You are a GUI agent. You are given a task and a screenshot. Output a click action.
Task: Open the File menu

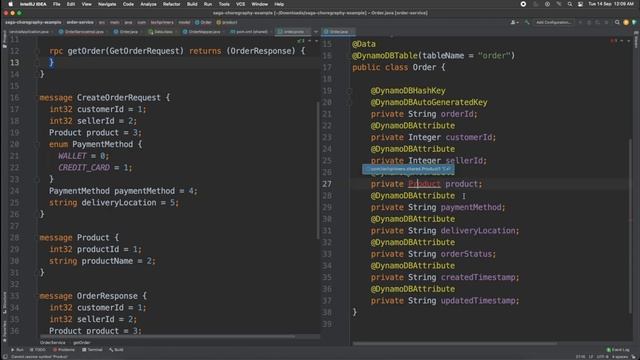tap(56, 4)
